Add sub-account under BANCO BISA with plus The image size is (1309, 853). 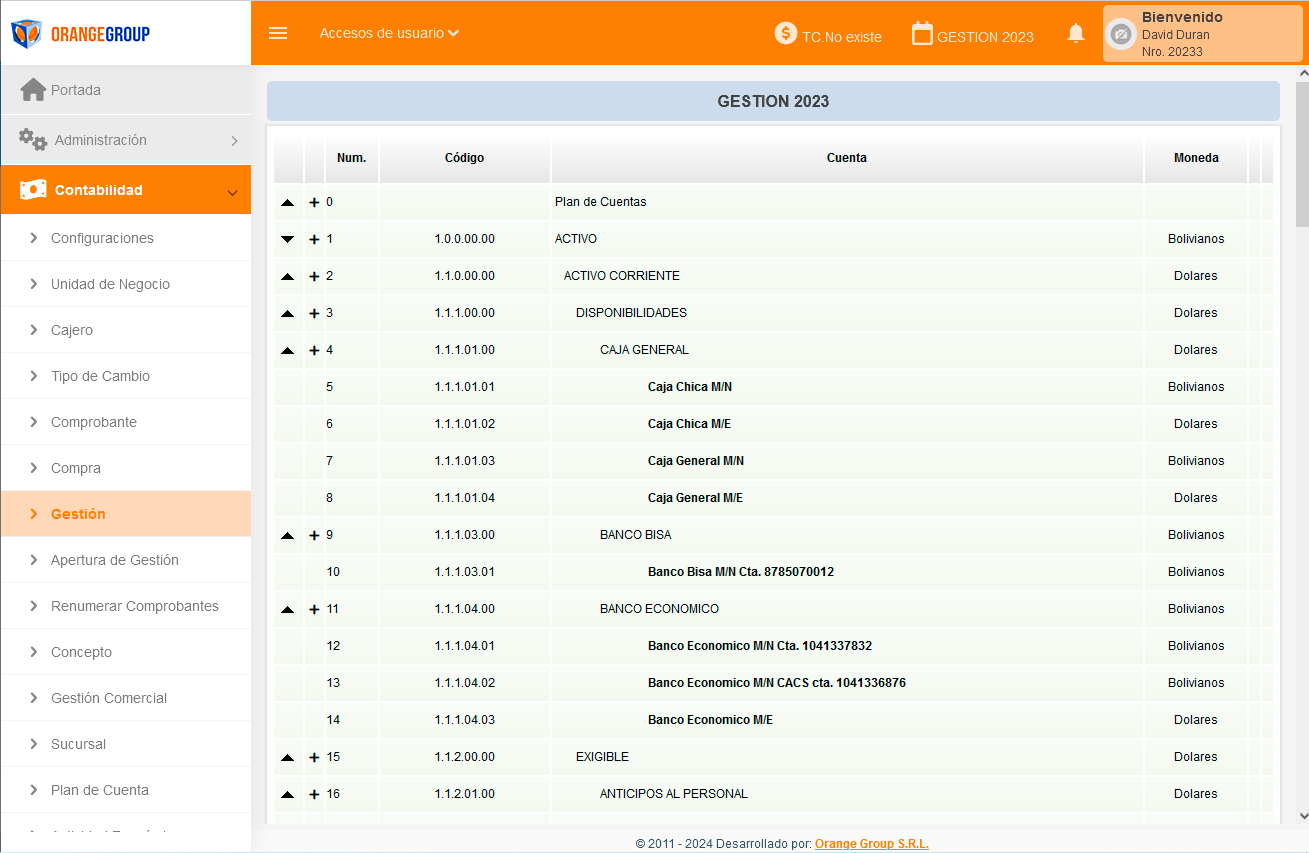pyautogui.click(x=314, y=535)
